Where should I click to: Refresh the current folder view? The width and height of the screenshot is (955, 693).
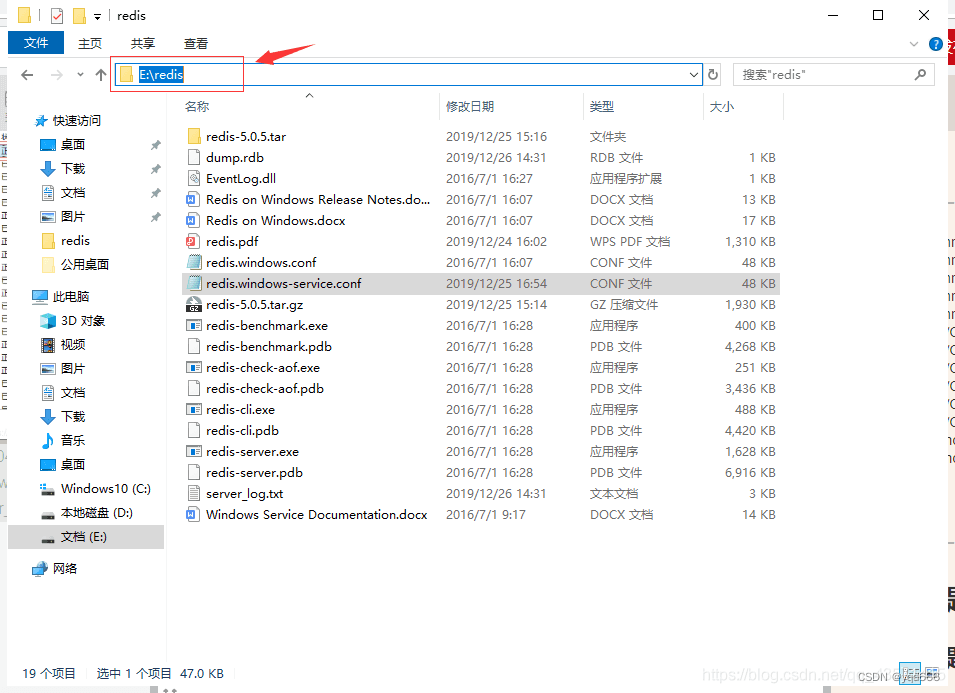713,75
